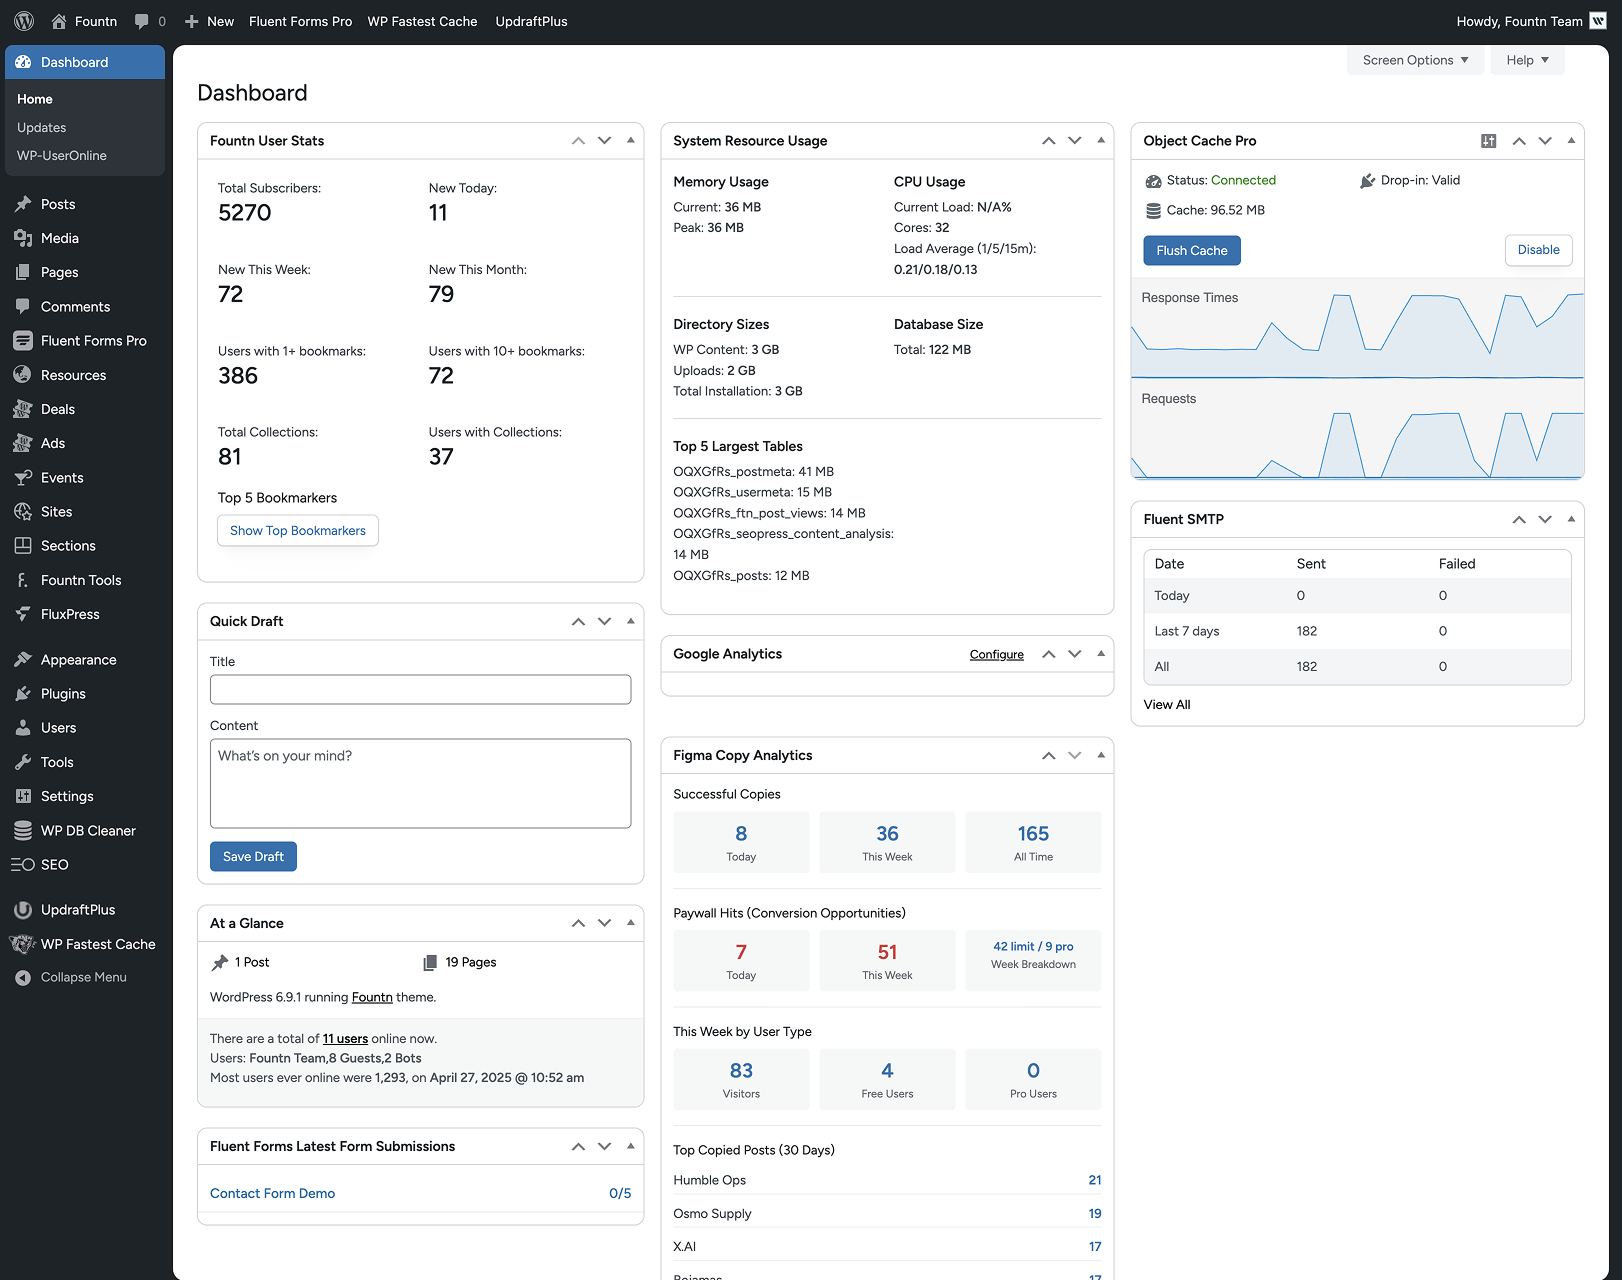Click the WordPress logo in admin bar

24,21
